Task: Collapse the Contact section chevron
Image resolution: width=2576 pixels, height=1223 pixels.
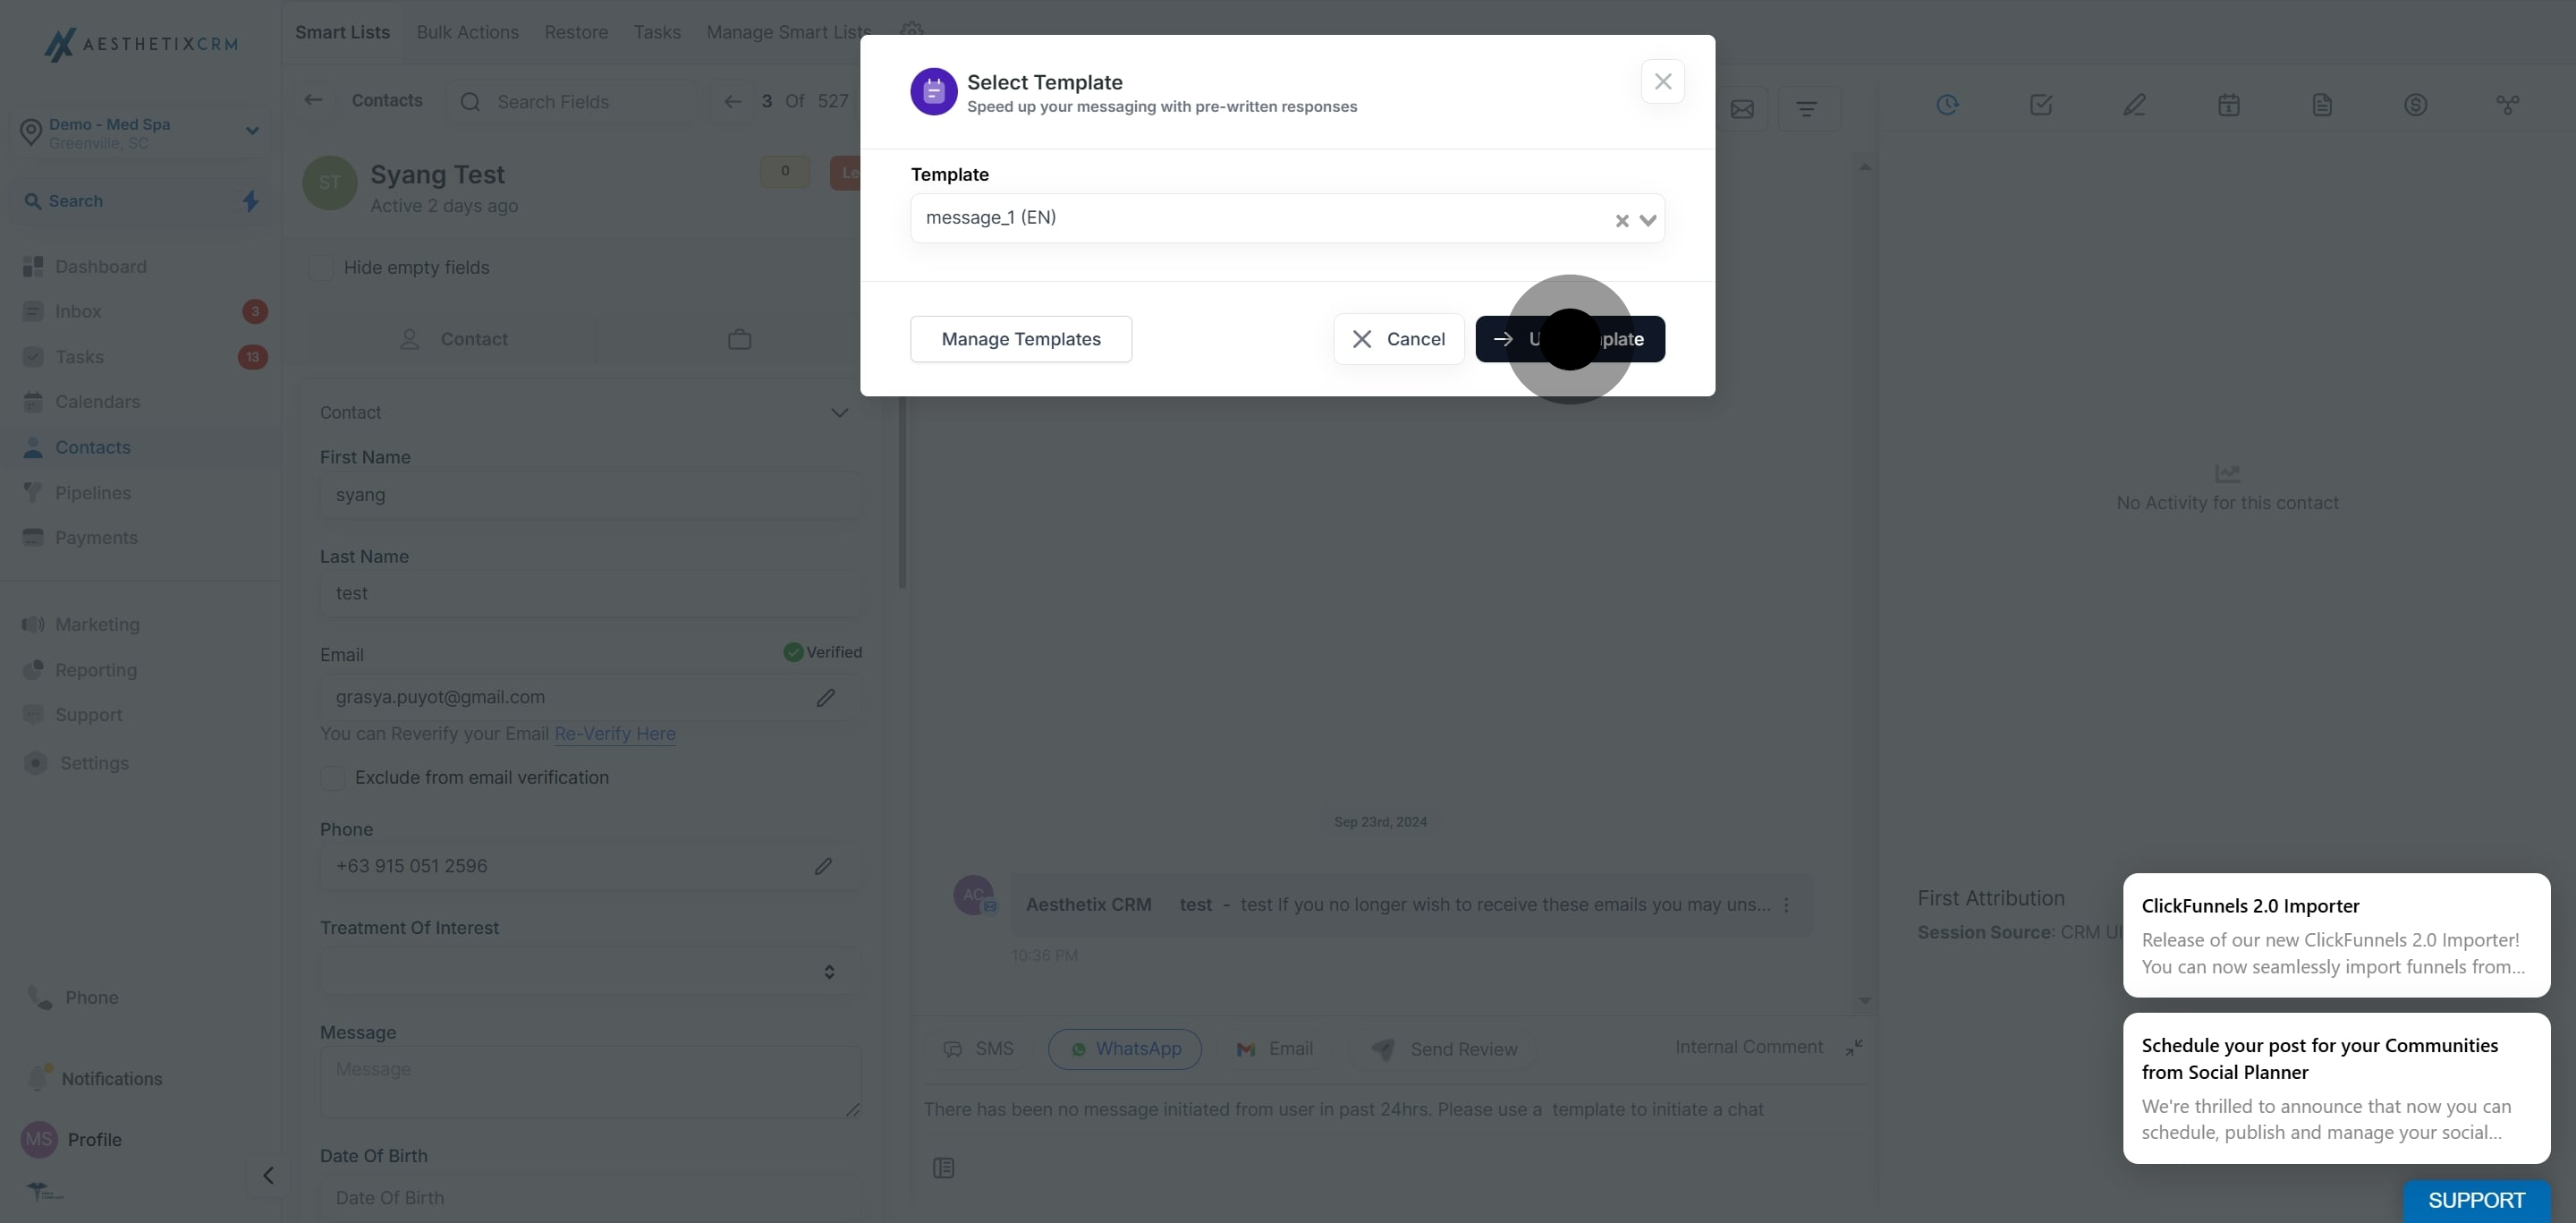Action: click(x=839, y=412)
